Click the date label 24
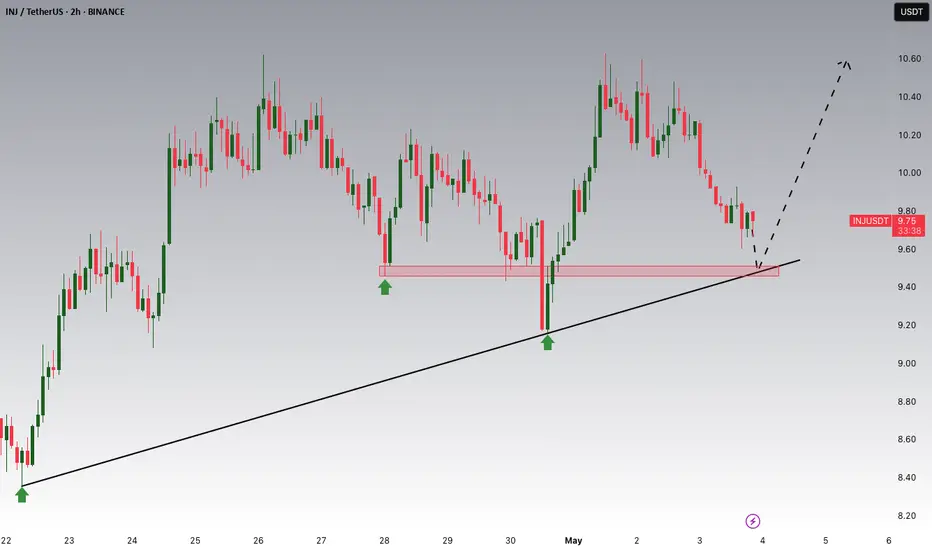 (x=132, y=540)
